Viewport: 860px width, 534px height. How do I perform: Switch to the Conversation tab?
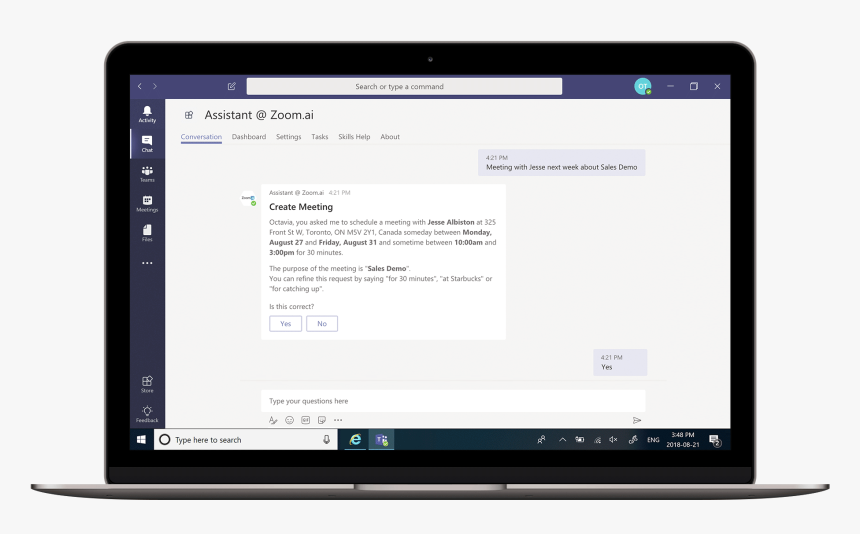(x=201, y=137)
